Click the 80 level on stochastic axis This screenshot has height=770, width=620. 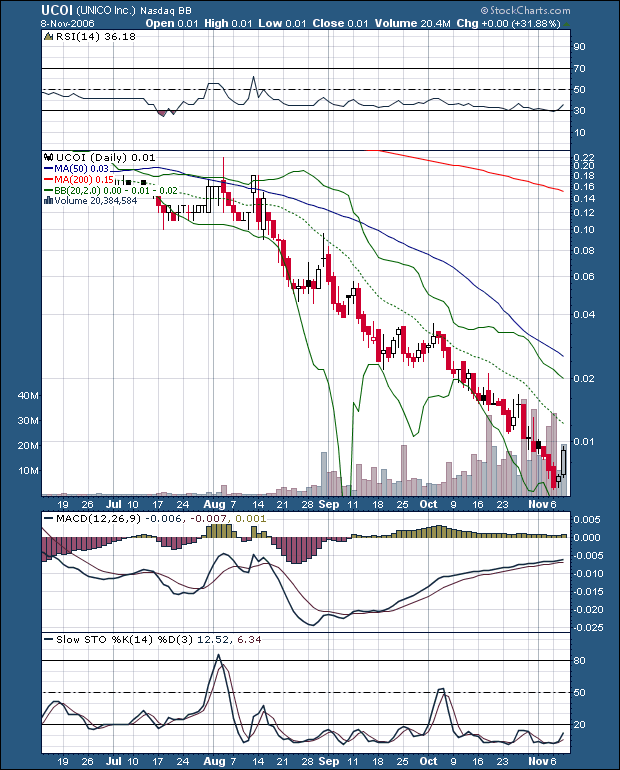click(580, 660)
